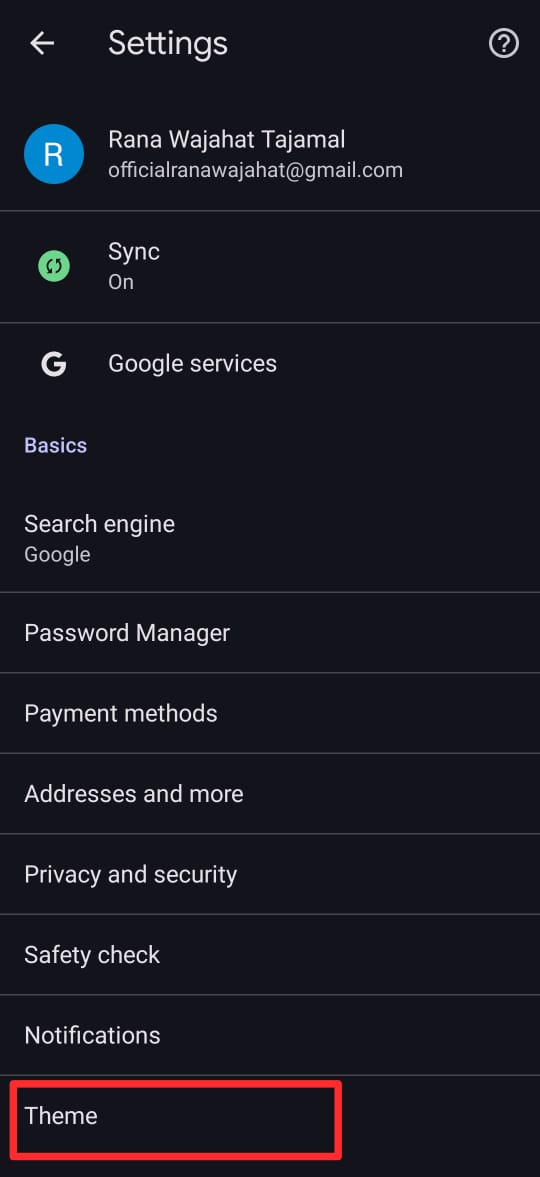
Task: Open Rana Wajahat Tajamal account entry
Action: [270, 154]
